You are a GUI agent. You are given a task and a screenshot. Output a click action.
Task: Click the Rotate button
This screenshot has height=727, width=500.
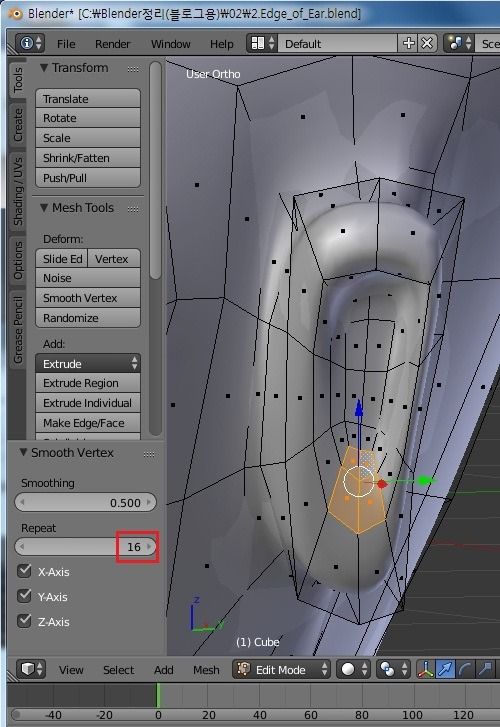coord(88,118)
